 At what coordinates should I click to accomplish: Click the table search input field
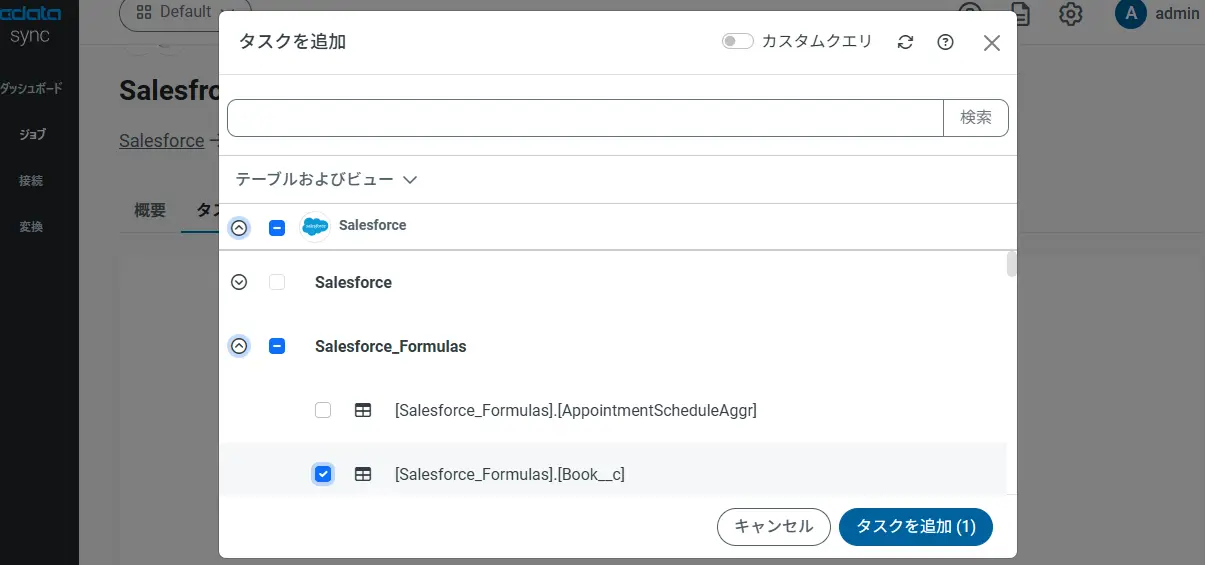click(585, 118)
